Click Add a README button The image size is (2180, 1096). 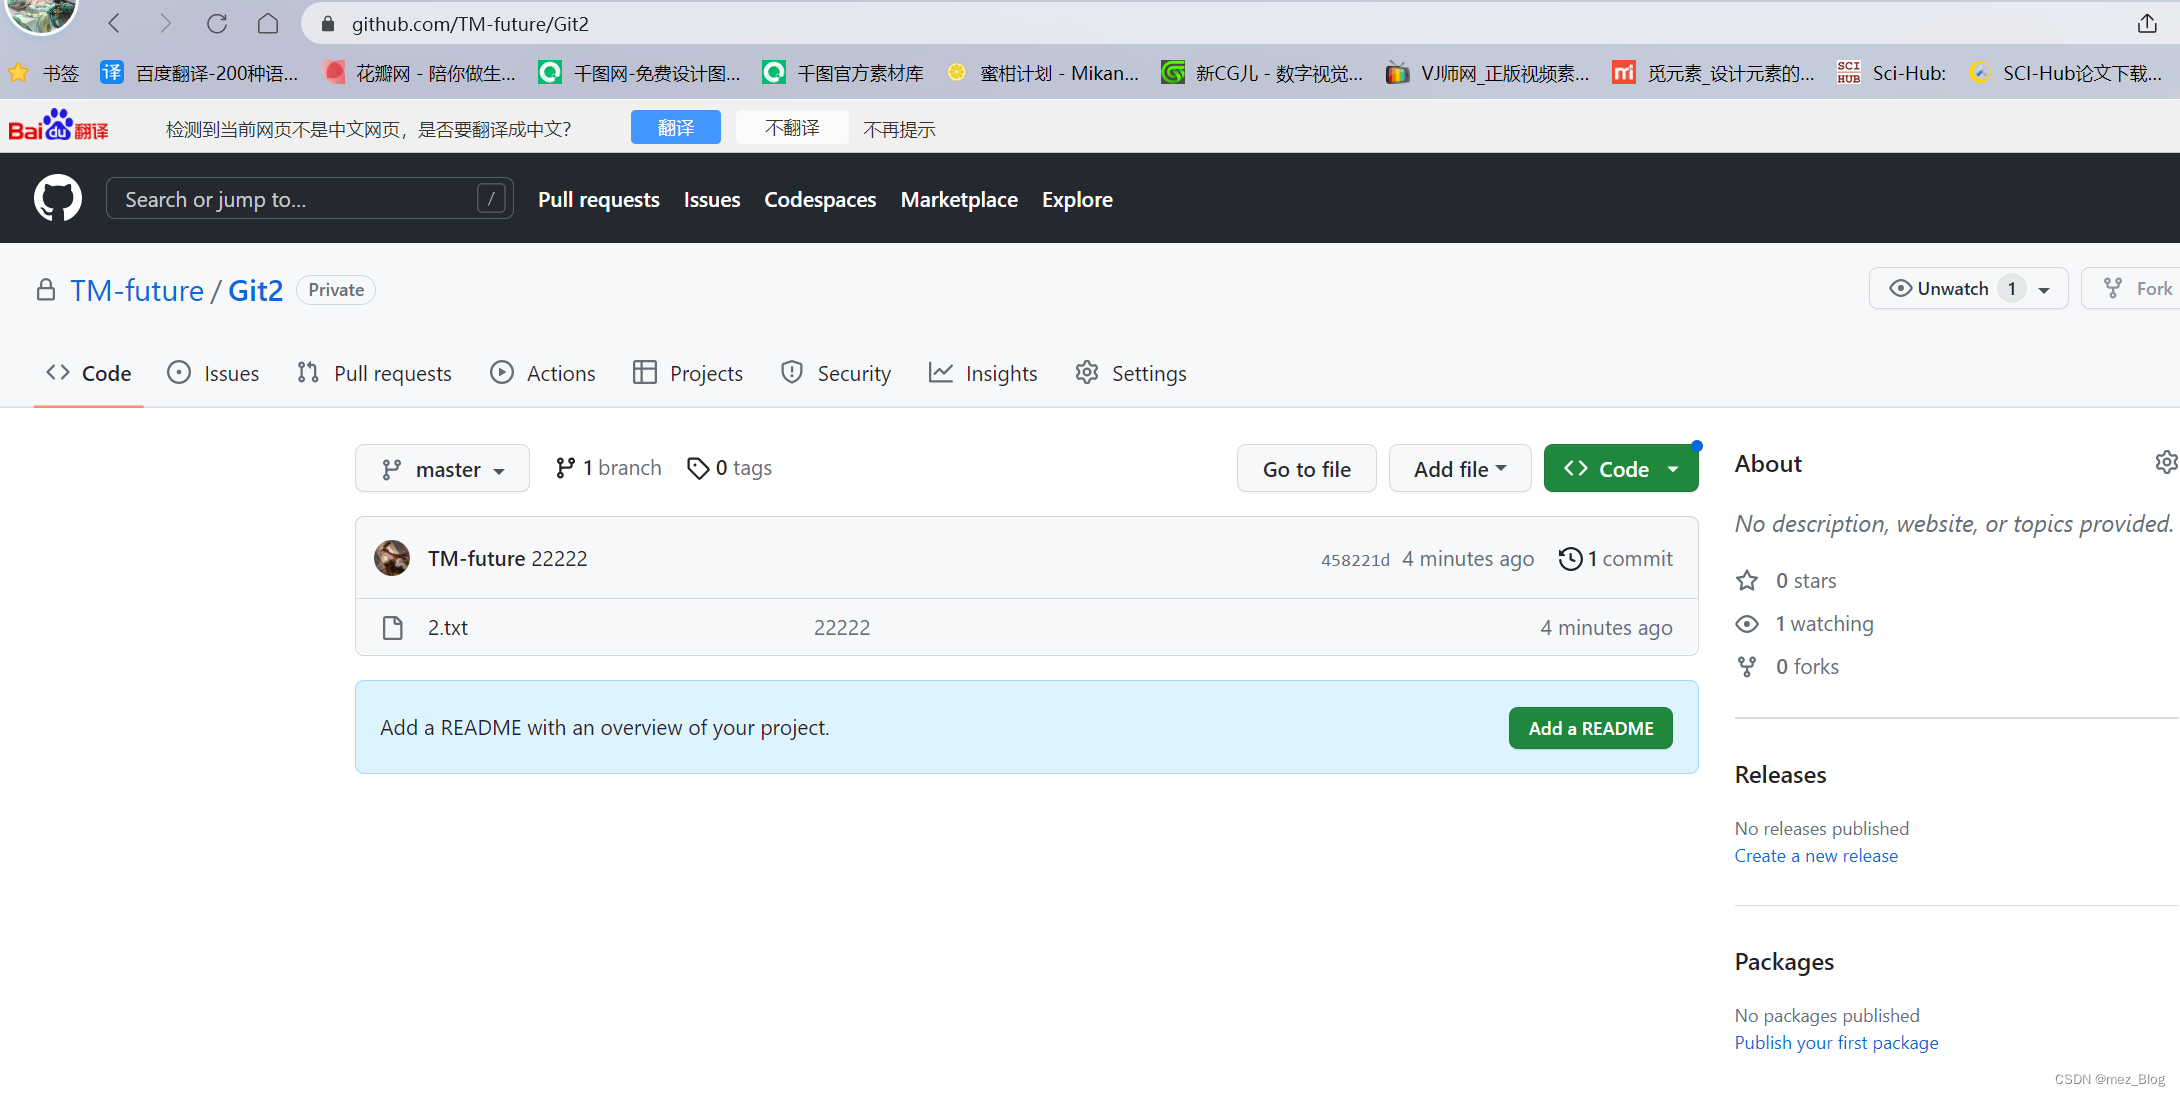tap(1592, 727)
